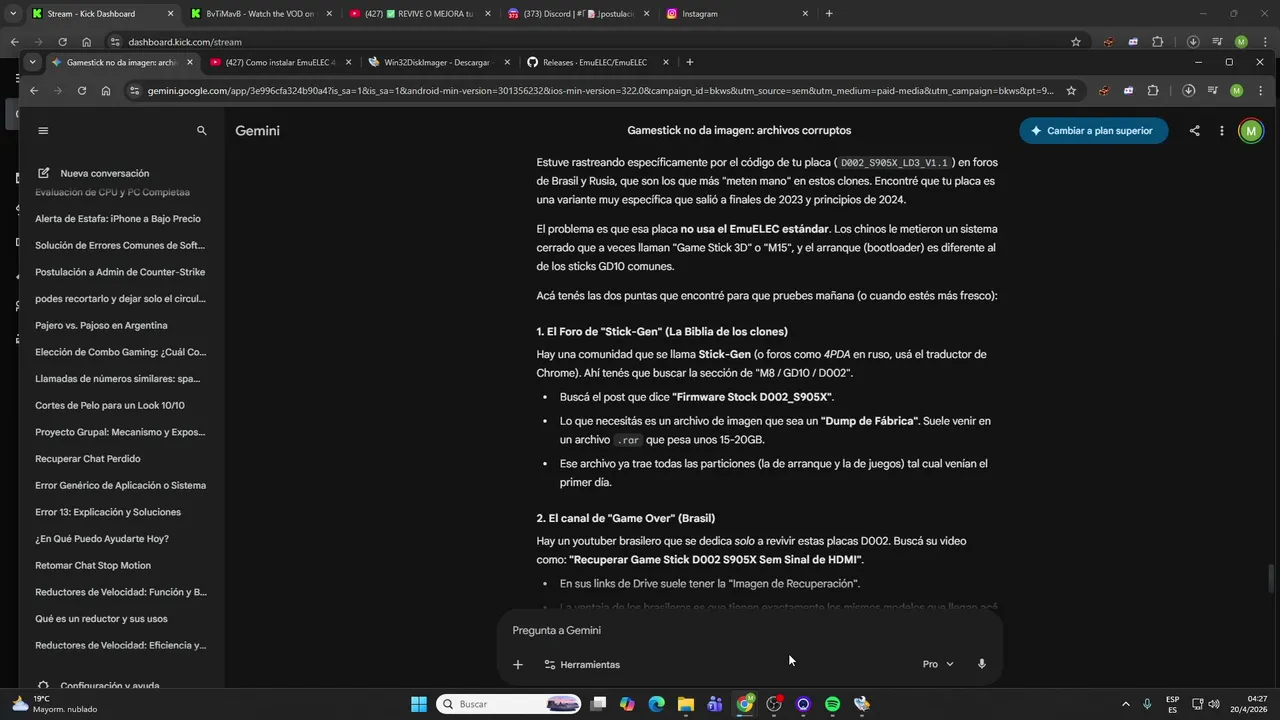Open the front window downloads icon

click(x=1188, y=90)
